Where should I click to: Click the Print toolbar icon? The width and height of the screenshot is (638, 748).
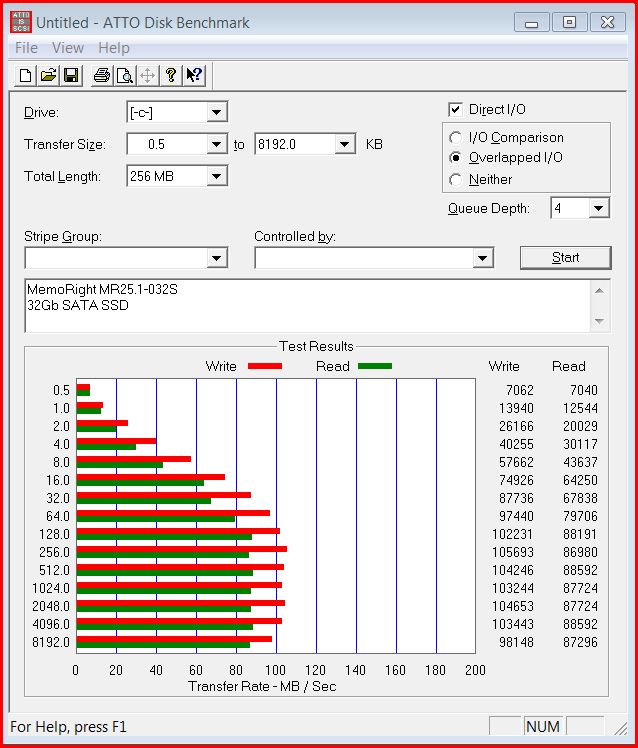click(102, 75)
